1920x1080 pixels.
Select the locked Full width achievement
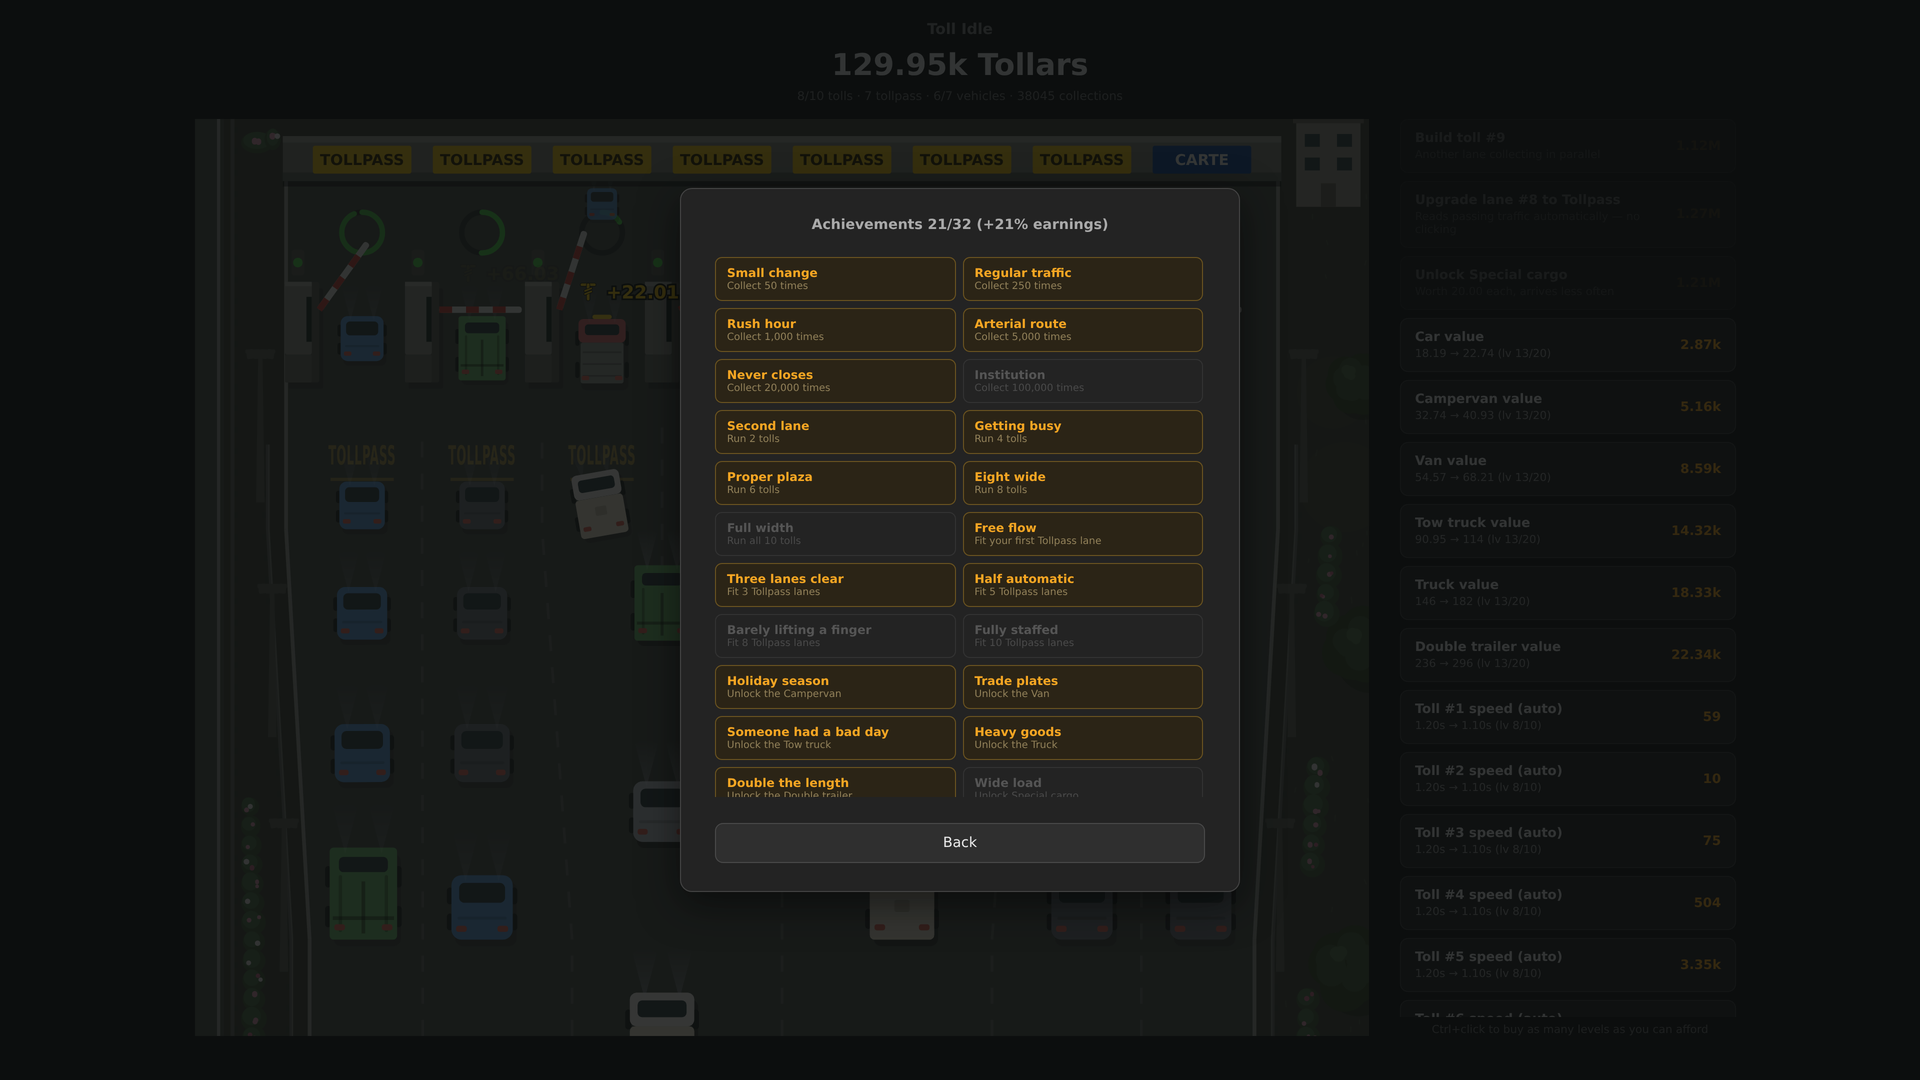coord(835,534)
